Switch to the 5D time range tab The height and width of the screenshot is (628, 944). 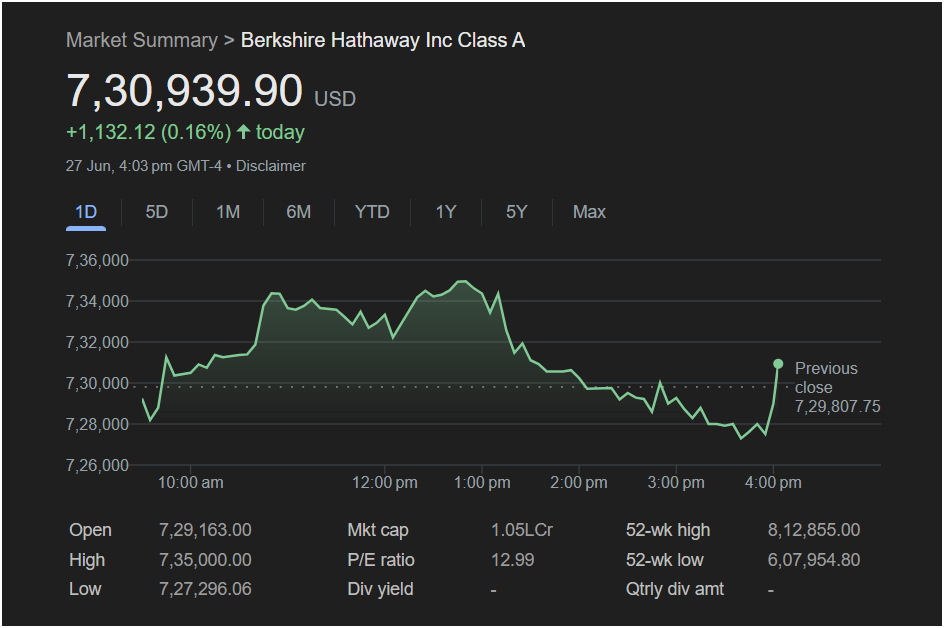click(x=157, y=212)
